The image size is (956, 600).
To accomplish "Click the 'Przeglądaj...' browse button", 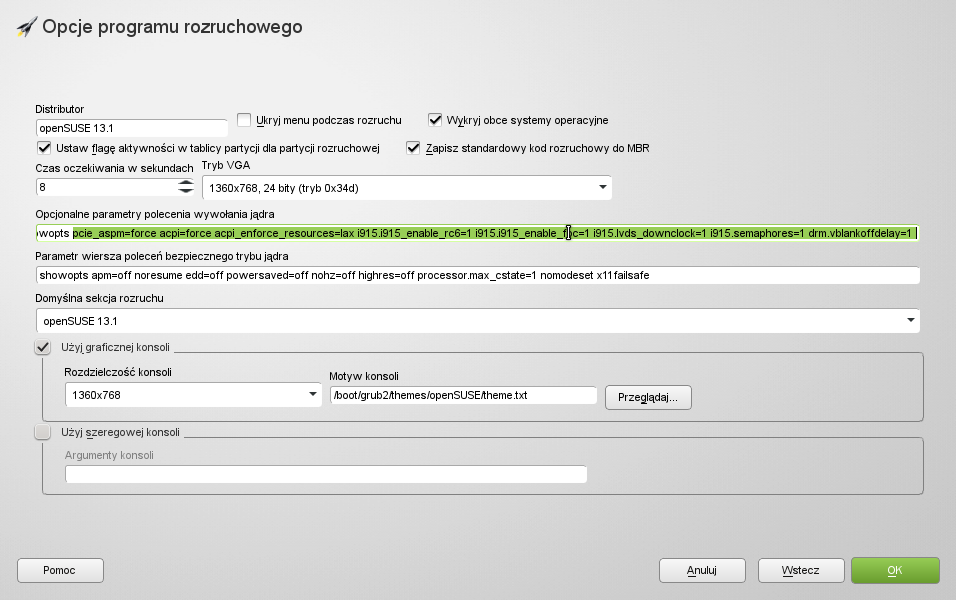I will 647,397.
